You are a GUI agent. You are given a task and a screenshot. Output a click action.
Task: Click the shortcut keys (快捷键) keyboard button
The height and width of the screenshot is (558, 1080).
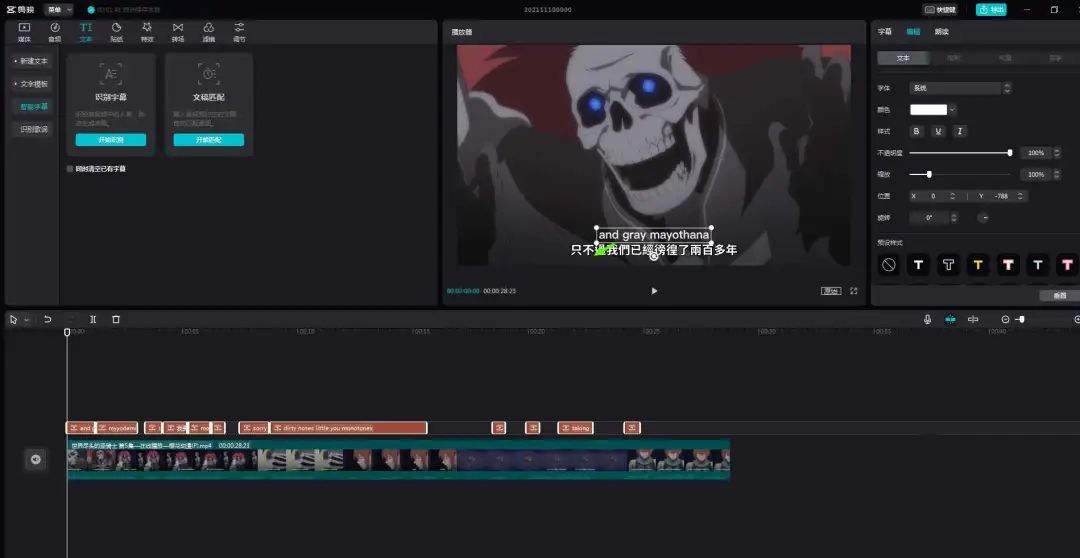pyautogui.click(x=939, y=10)
